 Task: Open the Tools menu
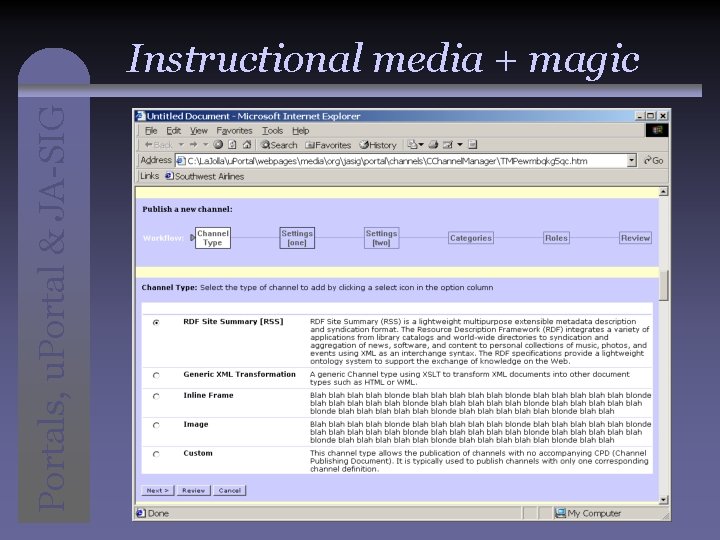click(272, 131)
